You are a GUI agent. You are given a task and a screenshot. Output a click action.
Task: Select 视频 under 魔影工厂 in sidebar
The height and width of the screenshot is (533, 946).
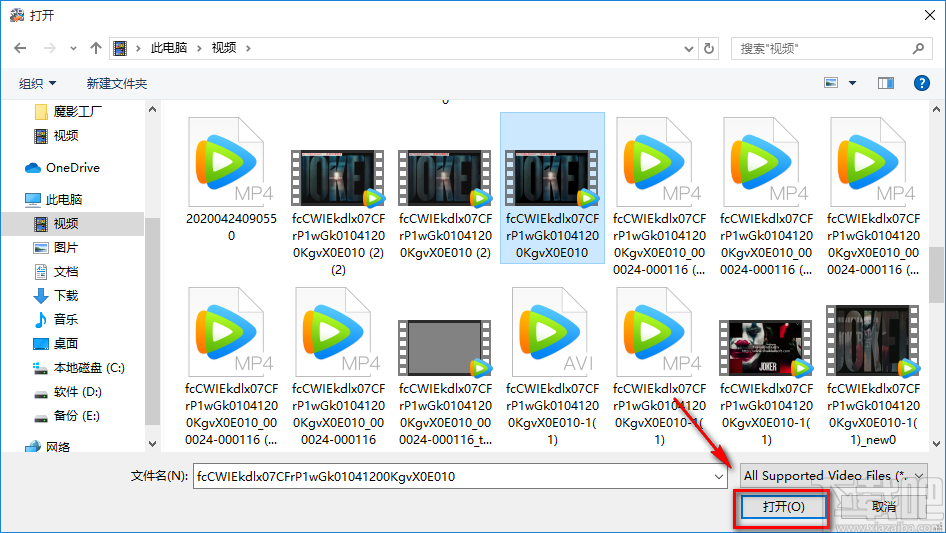point(57,136)
